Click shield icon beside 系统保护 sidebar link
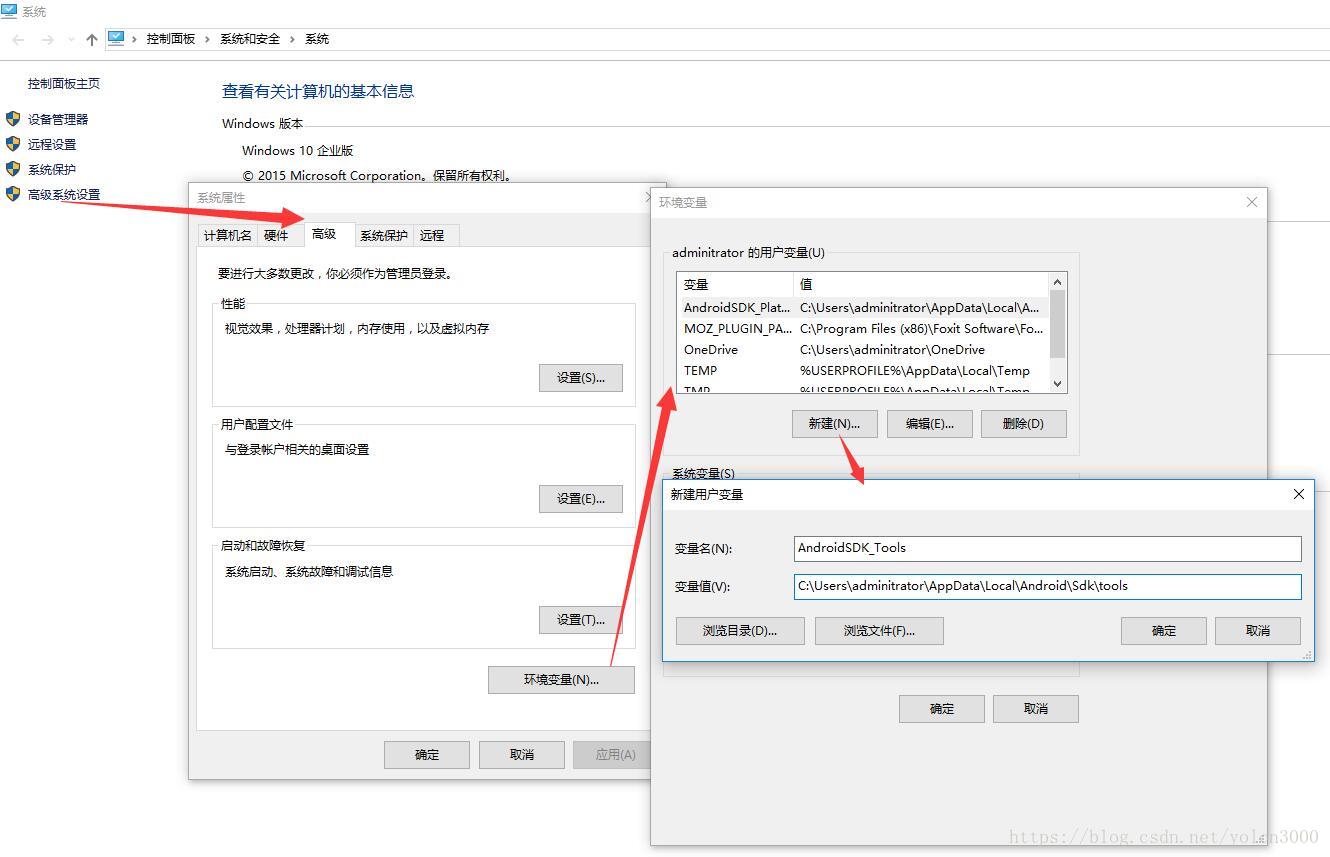The image size is (1330, 857). click(x=13, y=168)
